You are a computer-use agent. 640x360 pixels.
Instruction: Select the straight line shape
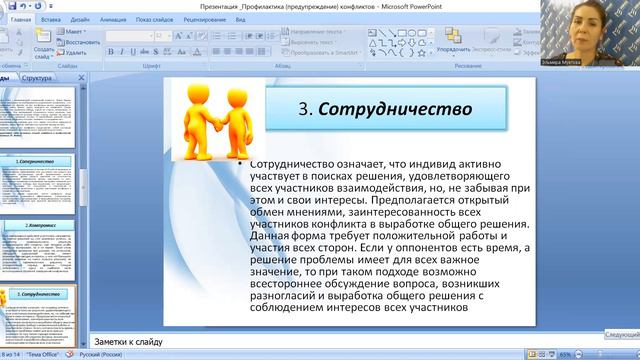tap(382, 33)
